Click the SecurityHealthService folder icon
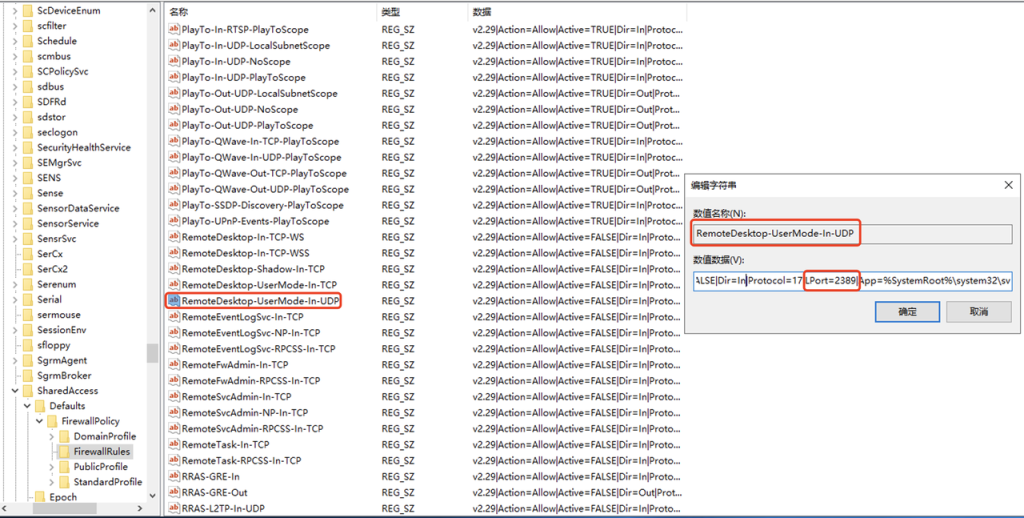Screen dimensions: 1024x518 [x=27, y=147]
